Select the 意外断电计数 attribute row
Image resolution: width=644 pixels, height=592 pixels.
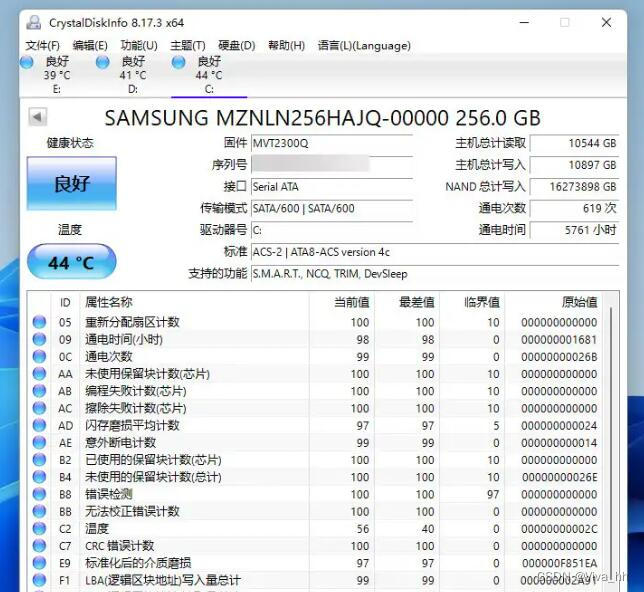tap(316, 442)
